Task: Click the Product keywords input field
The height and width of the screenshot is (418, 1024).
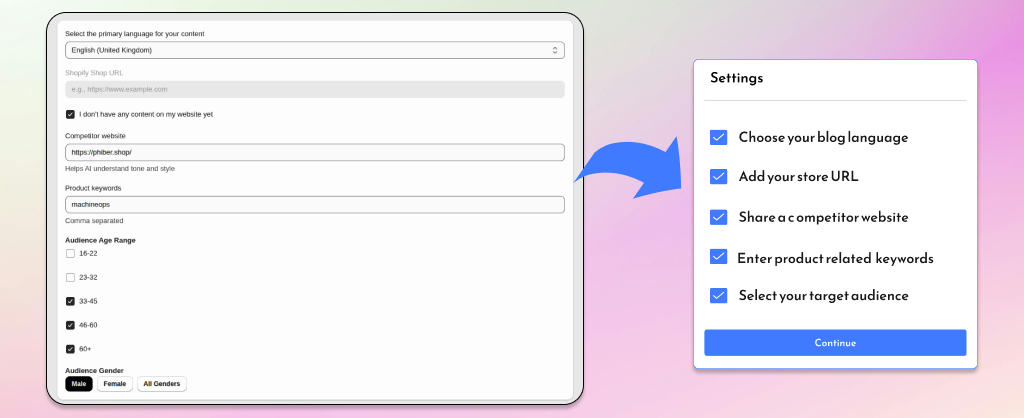Action: (x=314, y=204)
